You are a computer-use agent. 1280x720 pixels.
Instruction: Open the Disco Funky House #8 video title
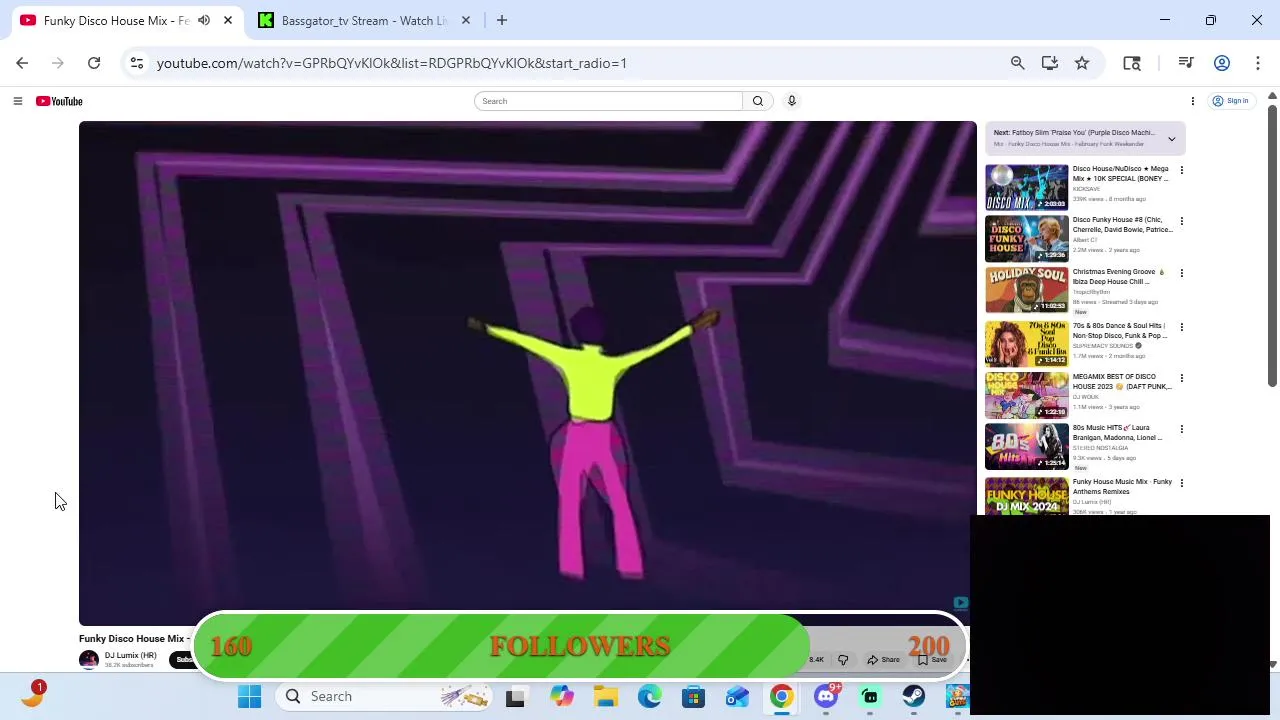point(1122,225)
